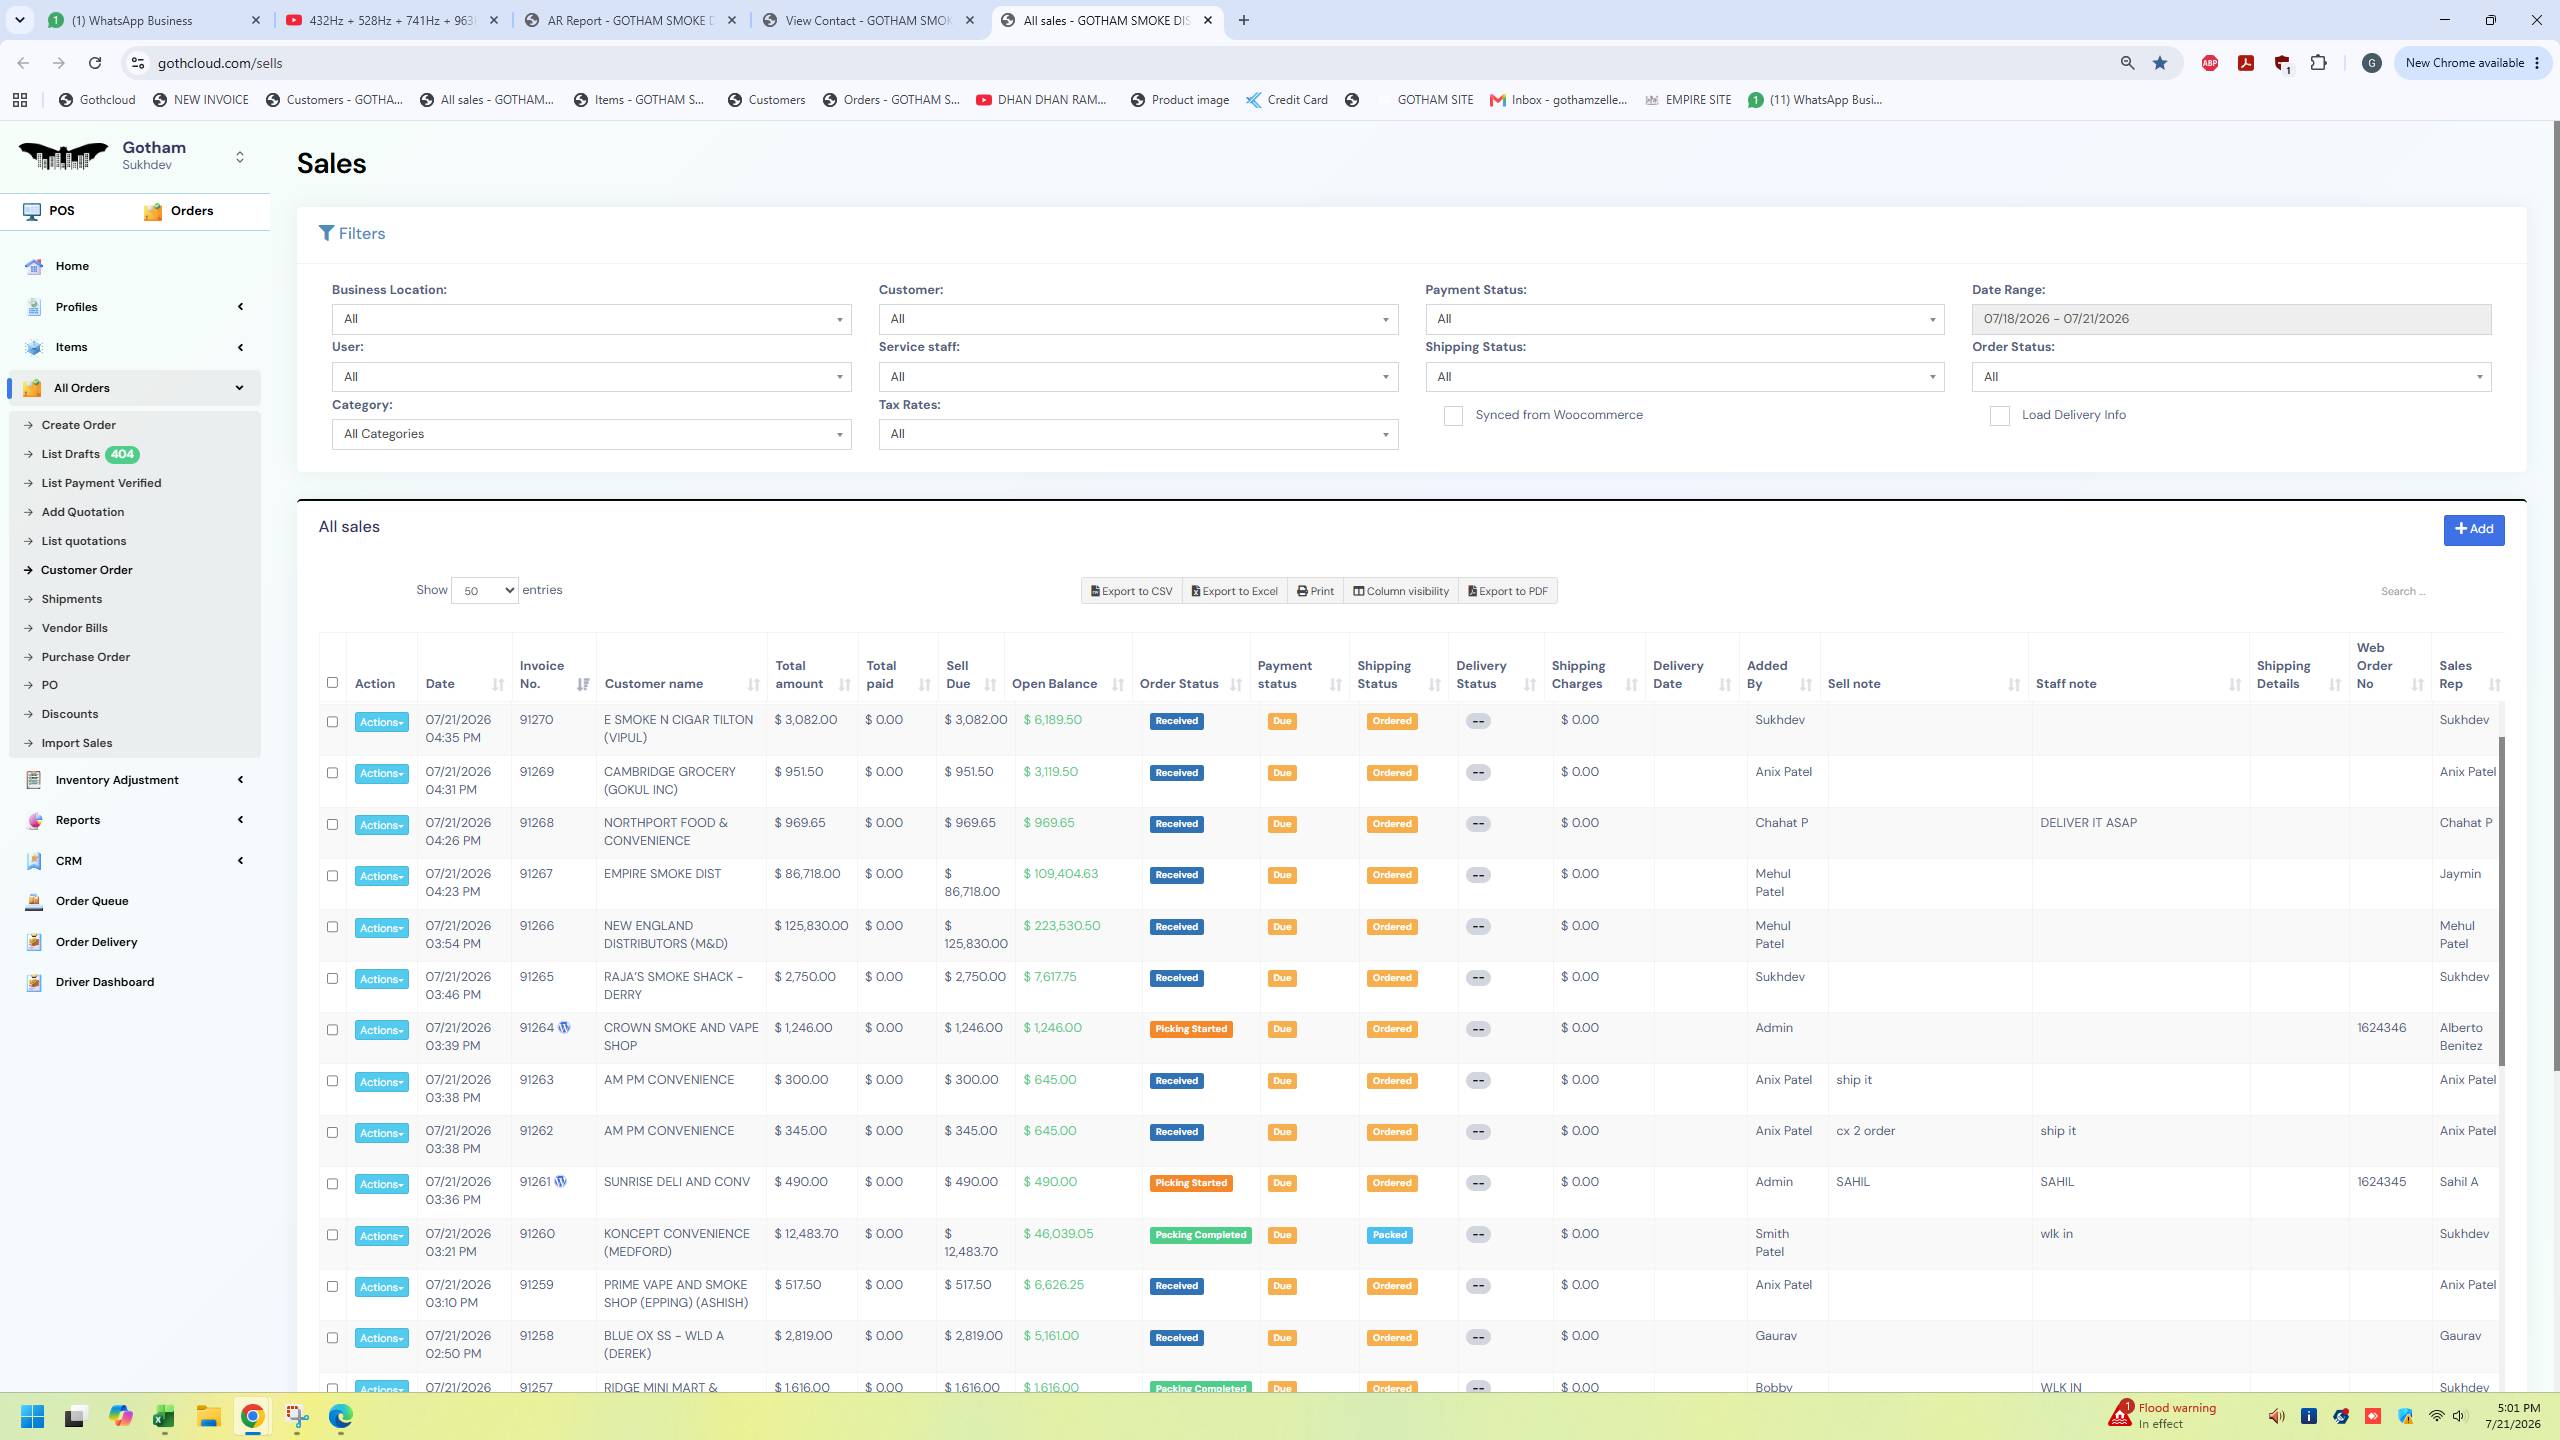The width and height of the screenshot is (2560, 1440).
Task: Open the Reports sidebar icon
Action: [x=34, y=820]
